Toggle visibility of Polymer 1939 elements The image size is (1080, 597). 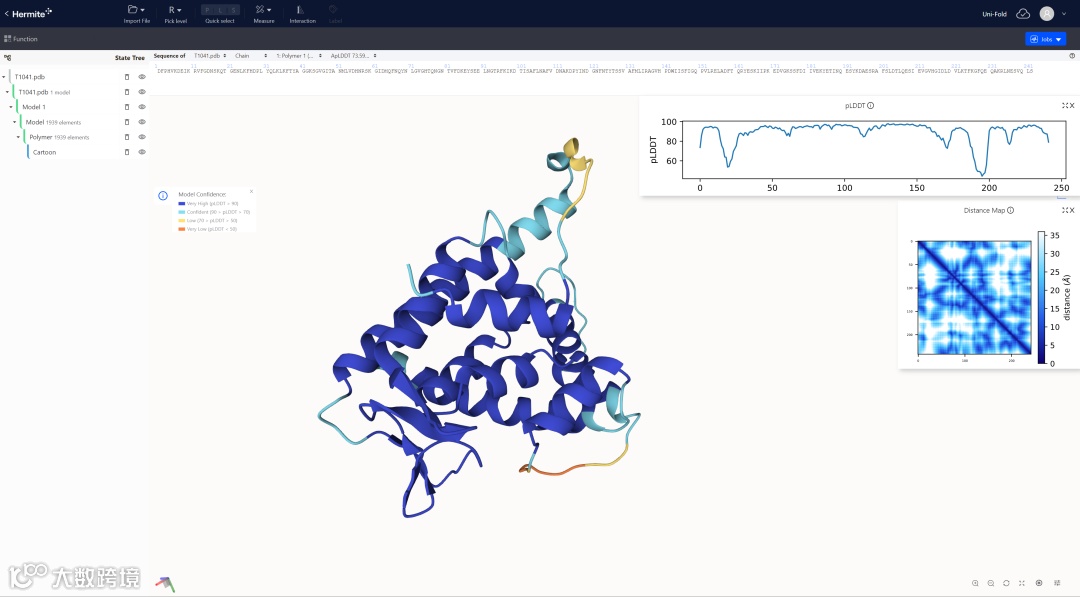click(142, 138)
